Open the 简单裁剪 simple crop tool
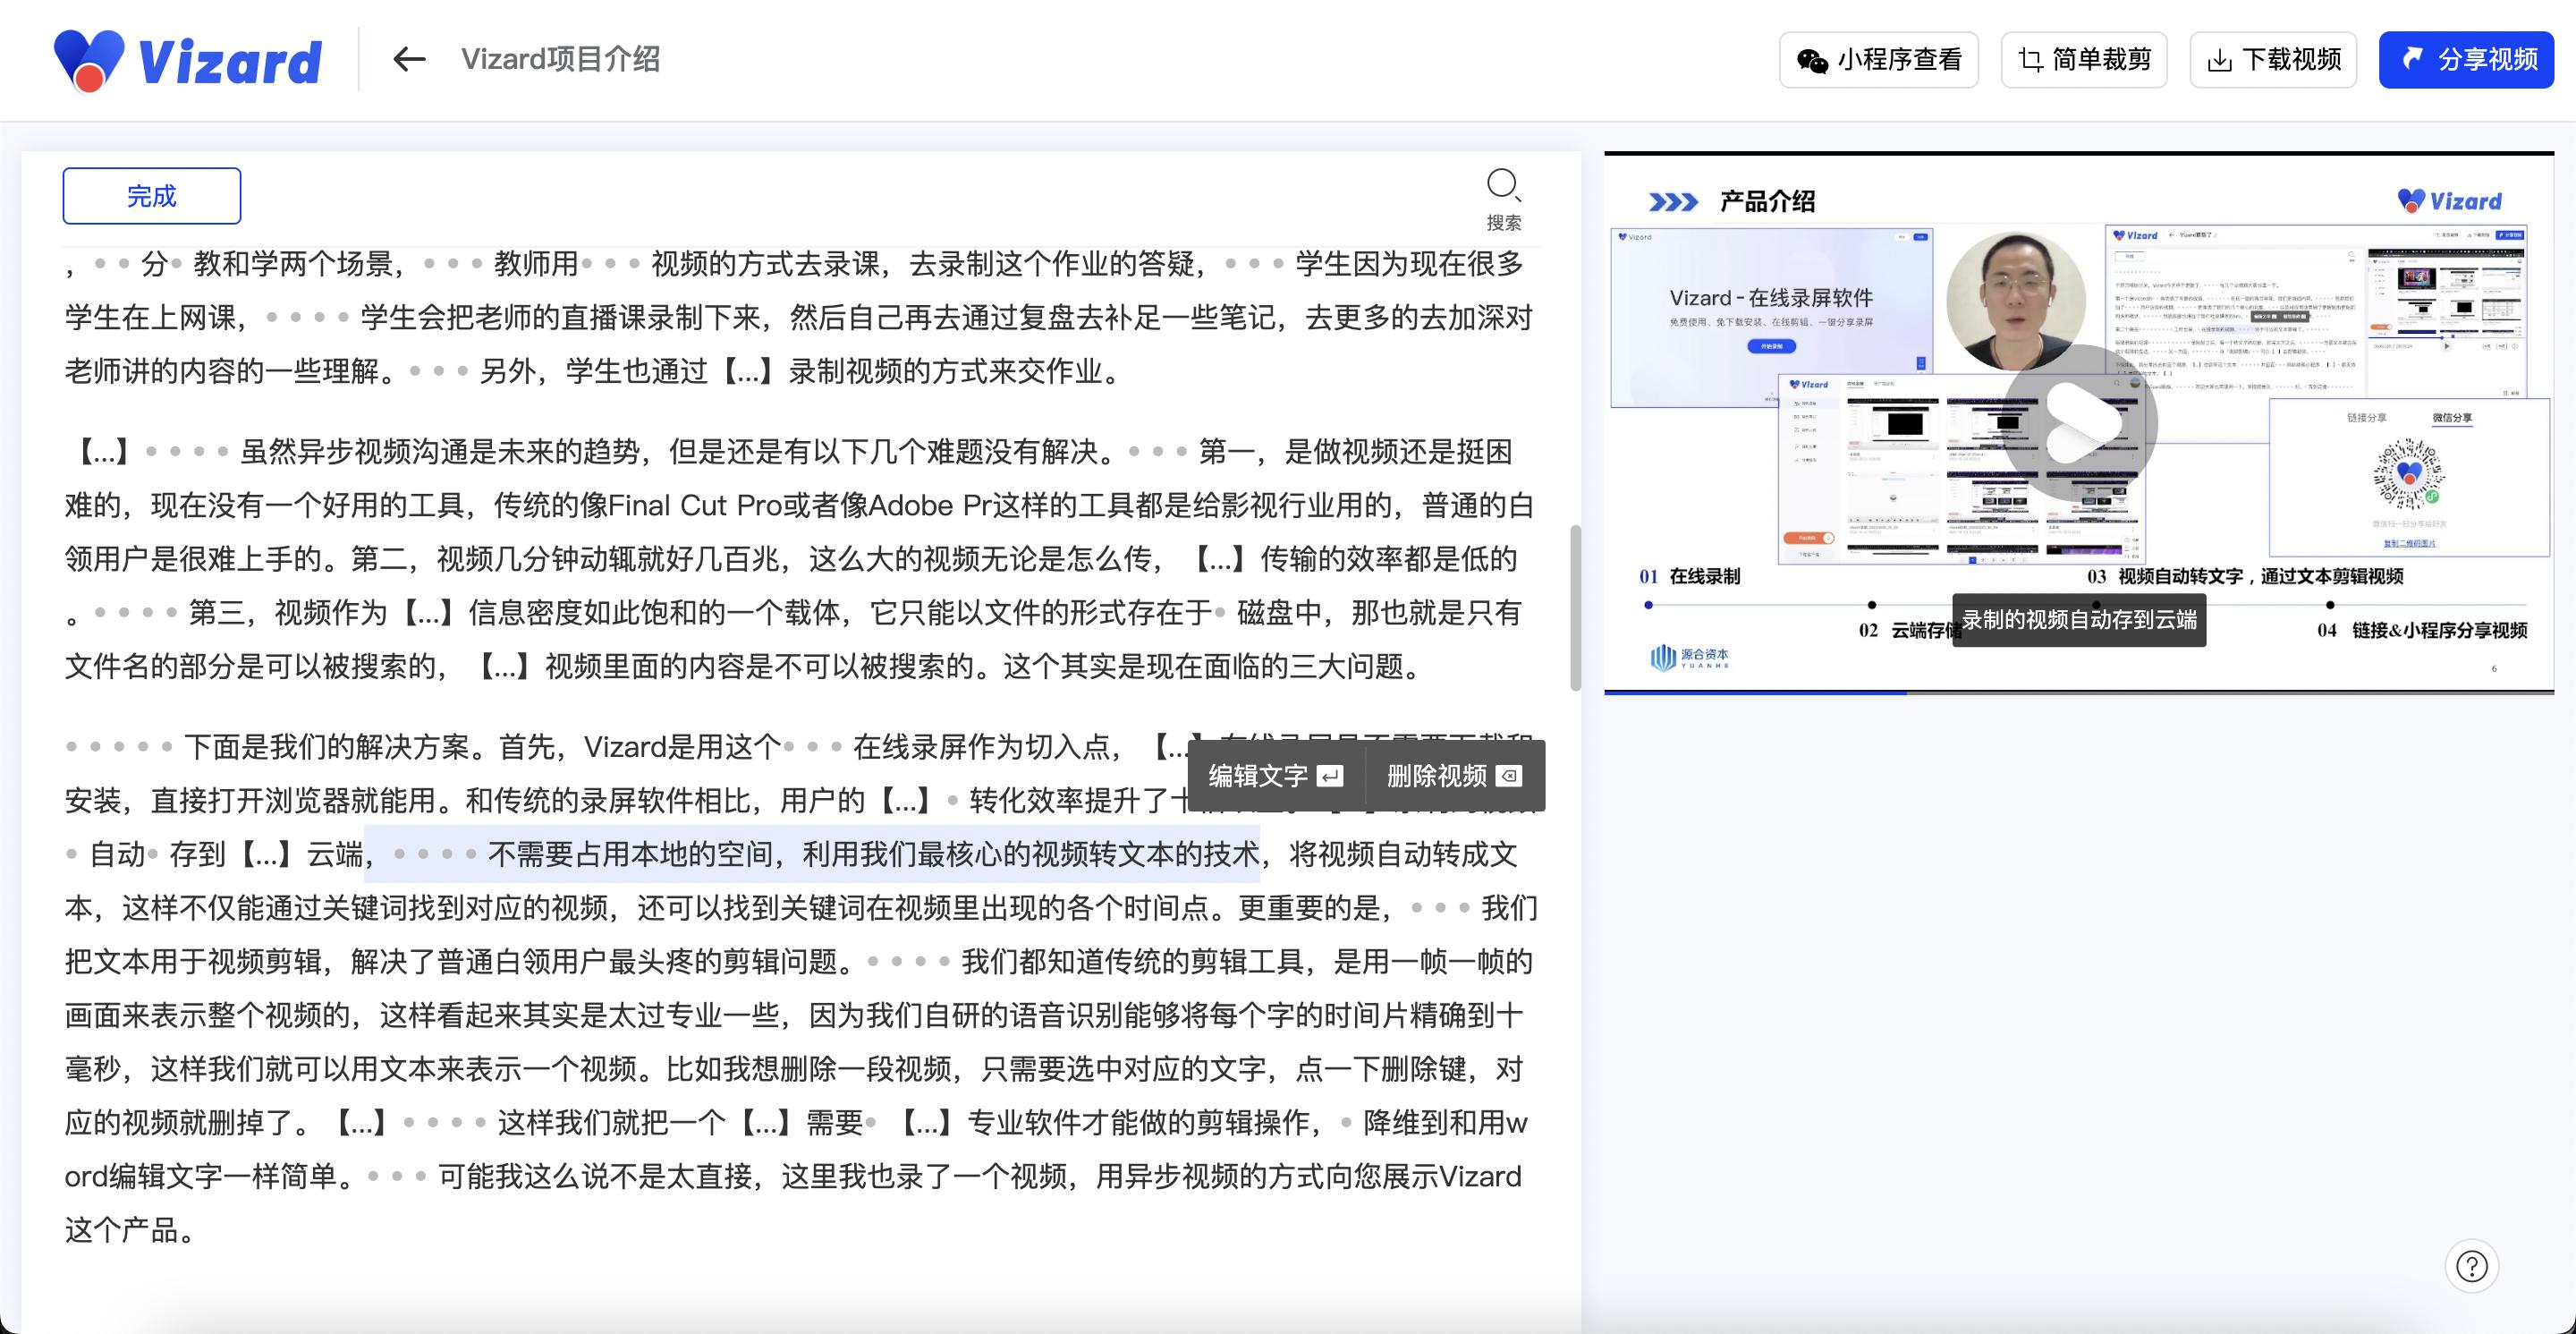 pos(2084,60)
